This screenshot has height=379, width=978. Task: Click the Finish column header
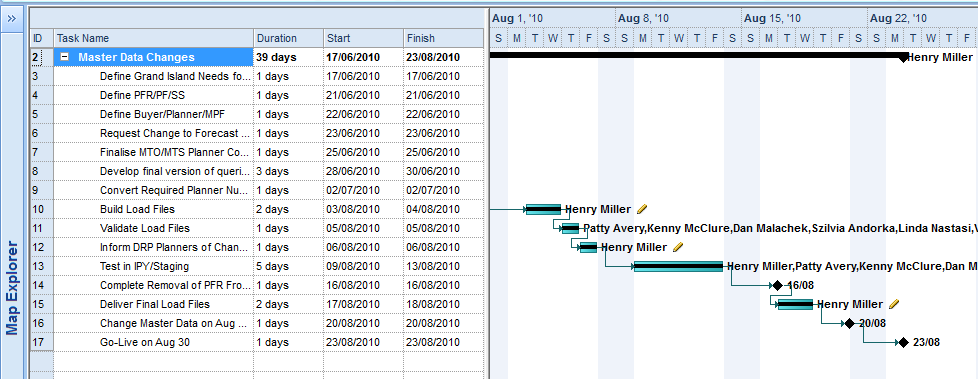(443, 38)
